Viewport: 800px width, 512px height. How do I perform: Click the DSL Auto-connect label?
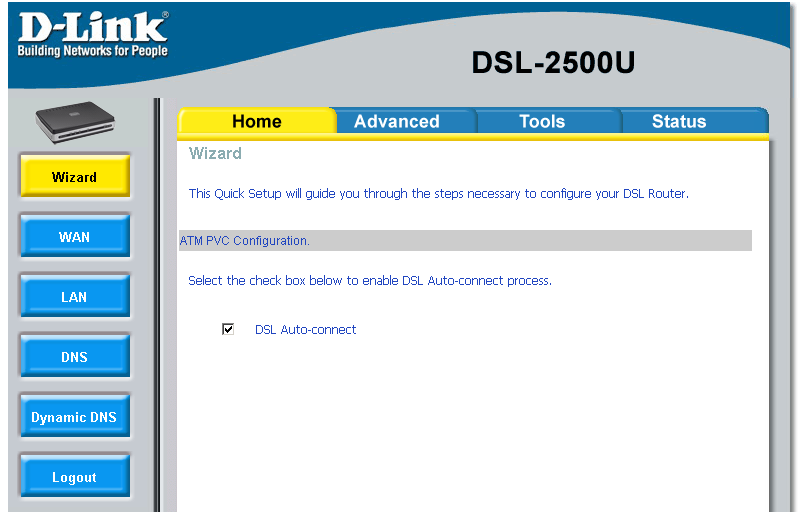tap(305, 329)
